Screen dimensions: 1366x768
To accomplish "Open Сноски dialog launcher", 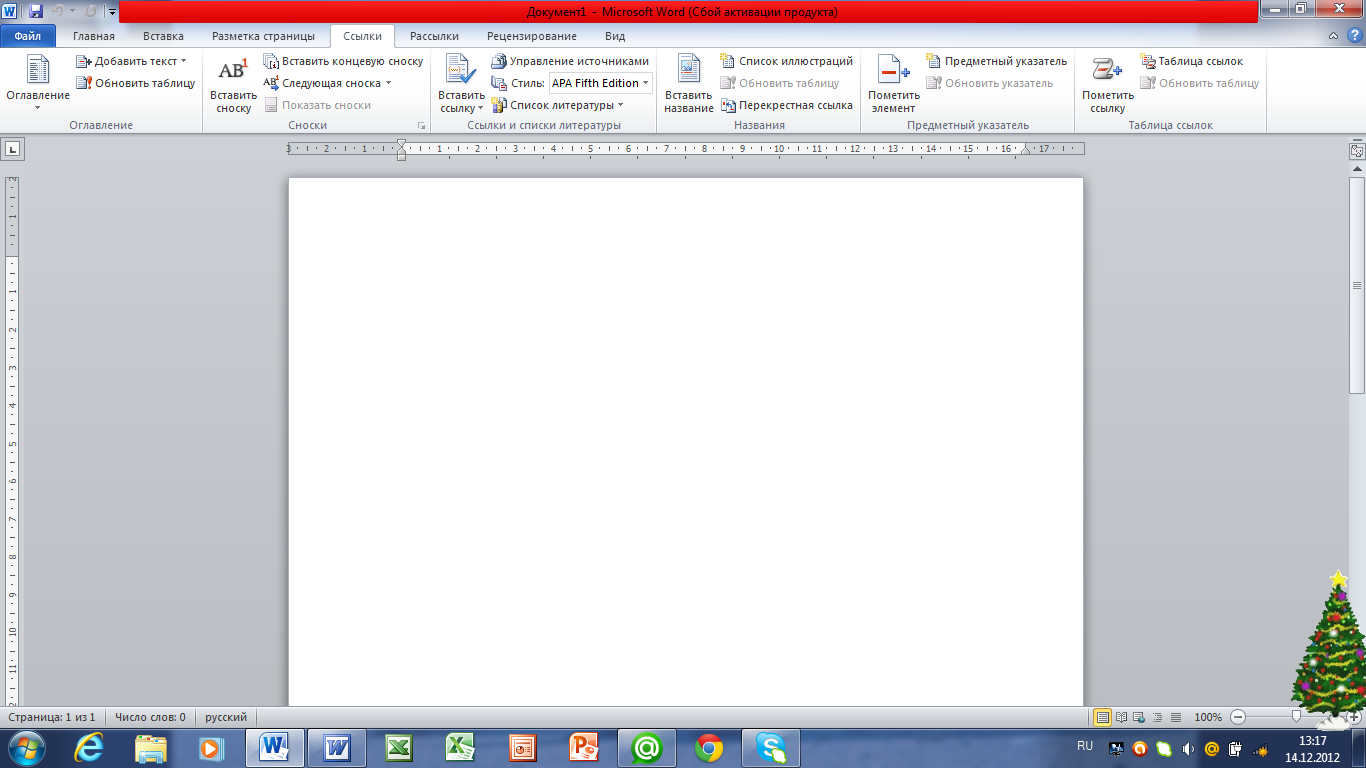I will tap(421, 126).
